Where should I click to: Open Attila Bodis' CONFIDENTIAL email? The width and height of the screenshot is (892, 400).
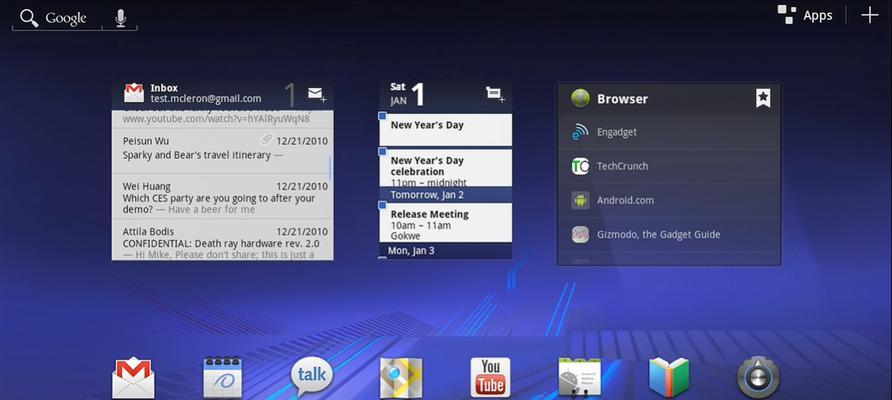pyautogui.click(x=222, y=240)
